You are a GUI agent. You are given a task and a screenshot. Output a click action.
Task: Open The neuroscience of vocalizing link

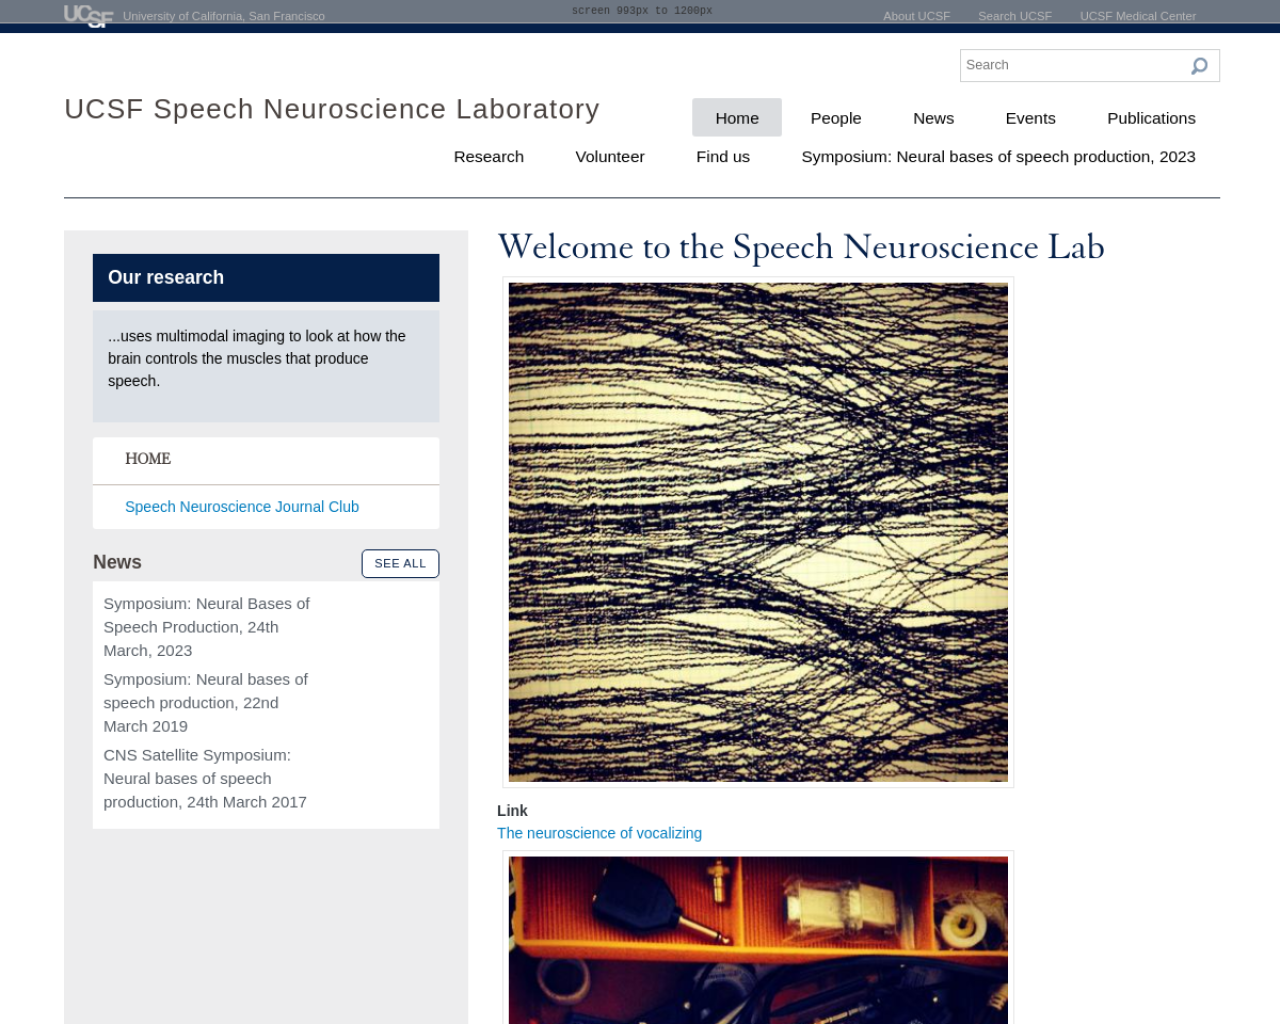click(599, 833)
